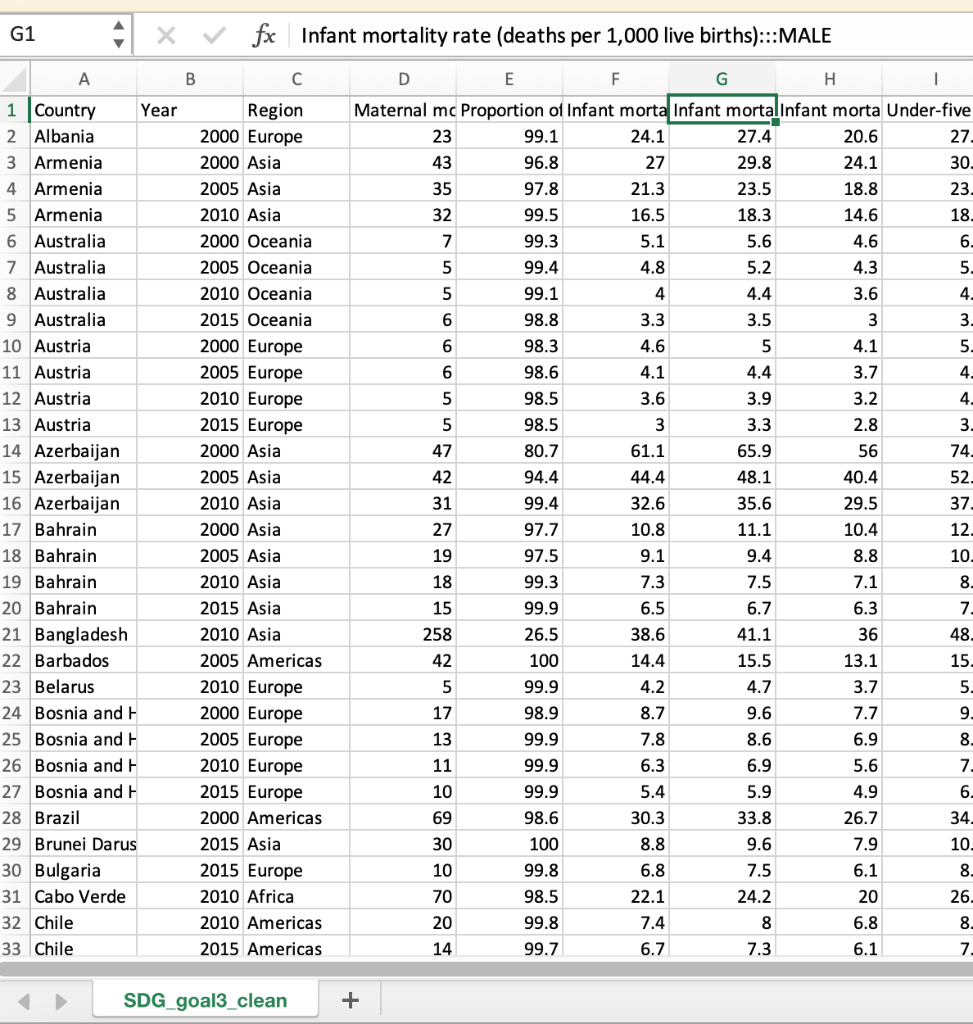Viewport: 973px width, 1024px height.
Task: Select the Year value 2000 for Albania
Action: 188,136
